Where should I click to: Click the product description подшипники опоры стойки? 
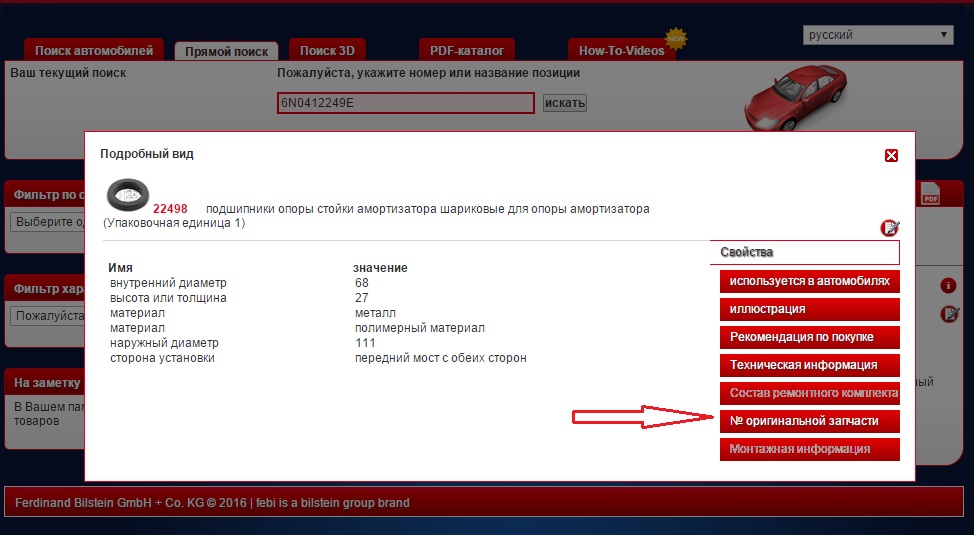tap(427, 209)
